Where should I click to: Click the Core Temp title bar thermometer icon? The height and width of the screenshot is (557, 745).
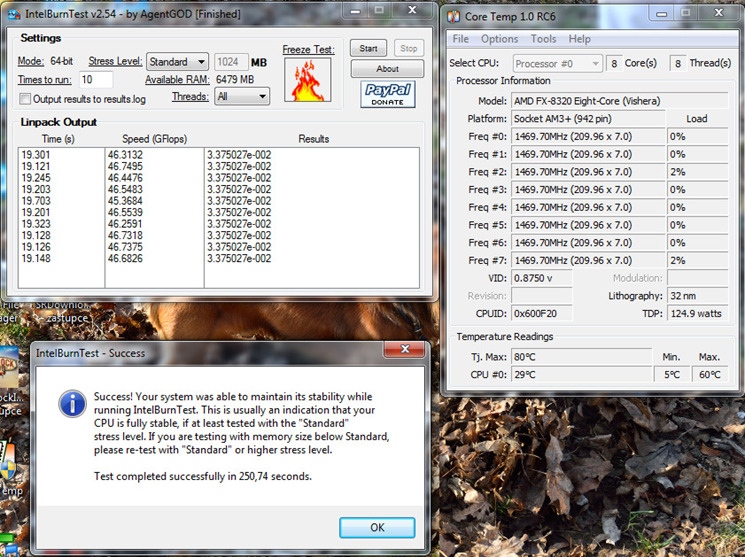click(453, 17)
